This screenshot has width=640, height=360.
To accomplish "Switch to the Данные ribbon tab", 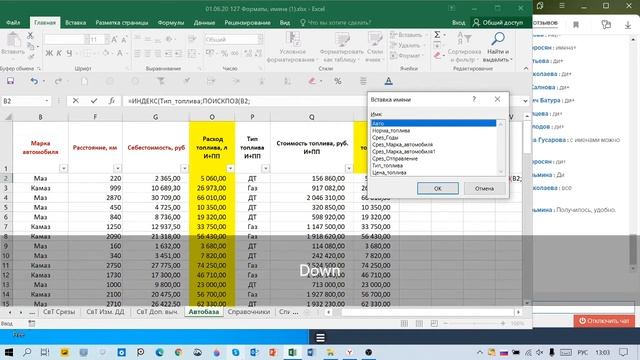I will point(204,22).
